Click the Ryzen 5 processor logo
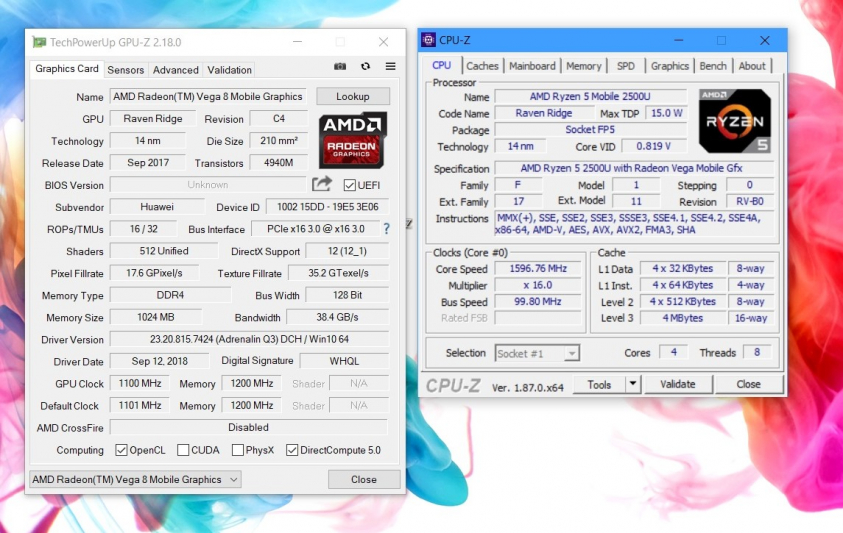This screenshot has width=843, height=533. (734, 120)
